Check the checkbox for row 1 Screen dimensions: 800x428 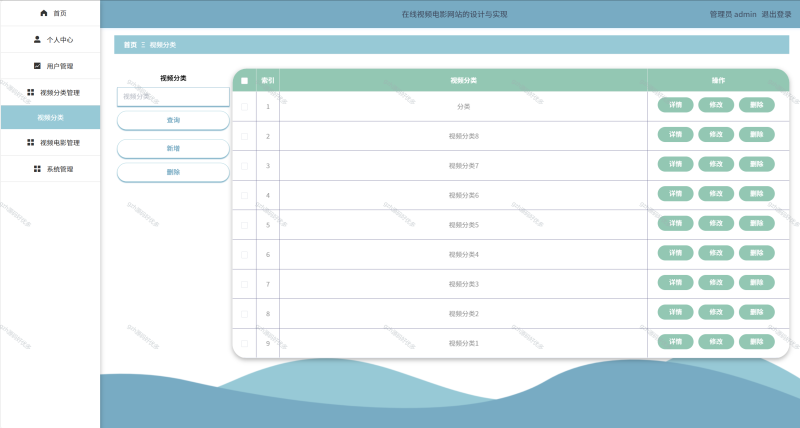[244, 106]
